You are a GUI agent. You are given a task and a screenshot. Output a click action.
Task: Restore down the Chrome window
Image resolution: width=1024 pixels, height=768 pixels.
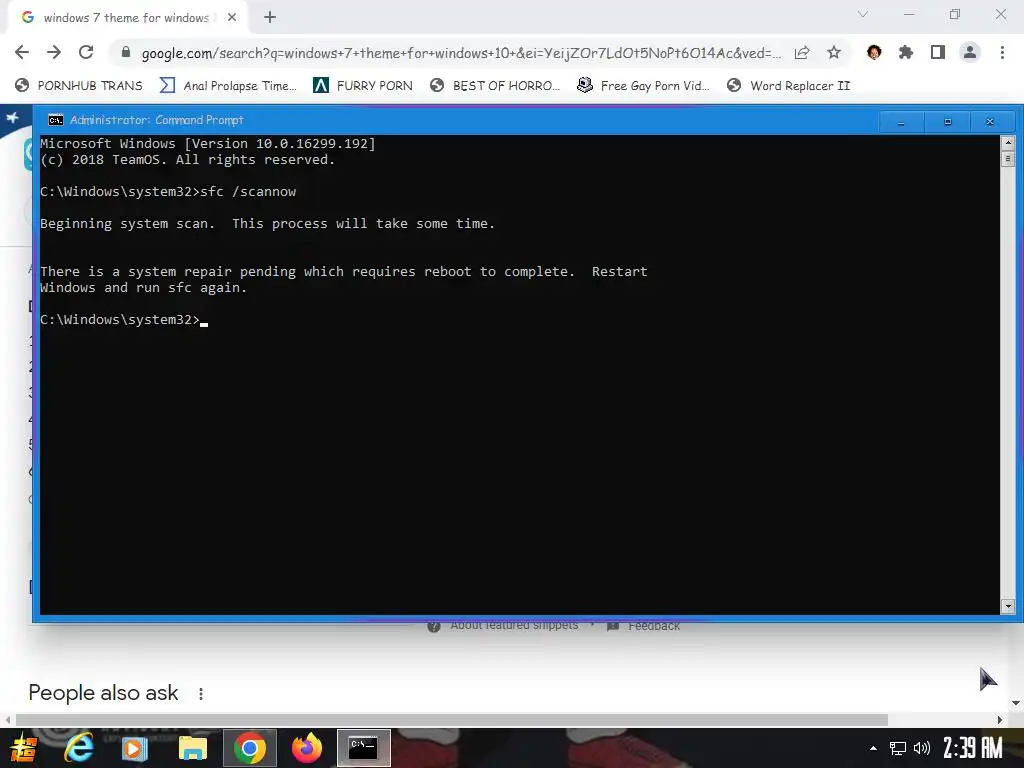tap(955, 14)
